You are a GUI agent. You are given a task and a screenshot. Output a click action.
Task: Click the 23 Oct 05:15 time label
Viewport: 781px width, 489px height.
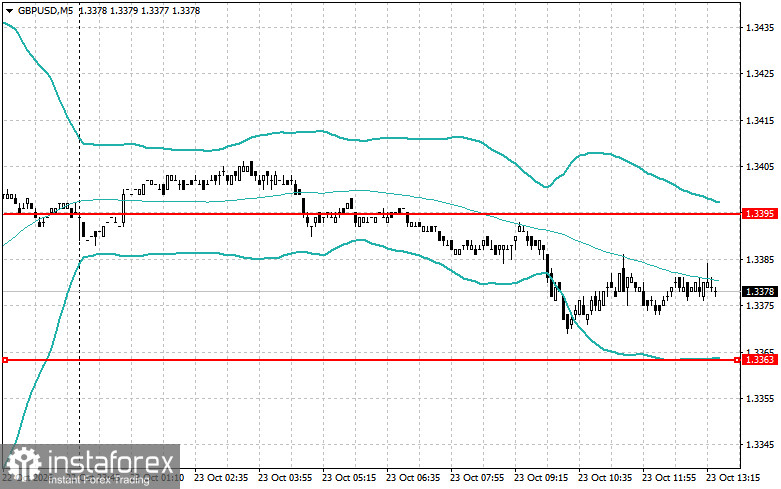[349, 478]
